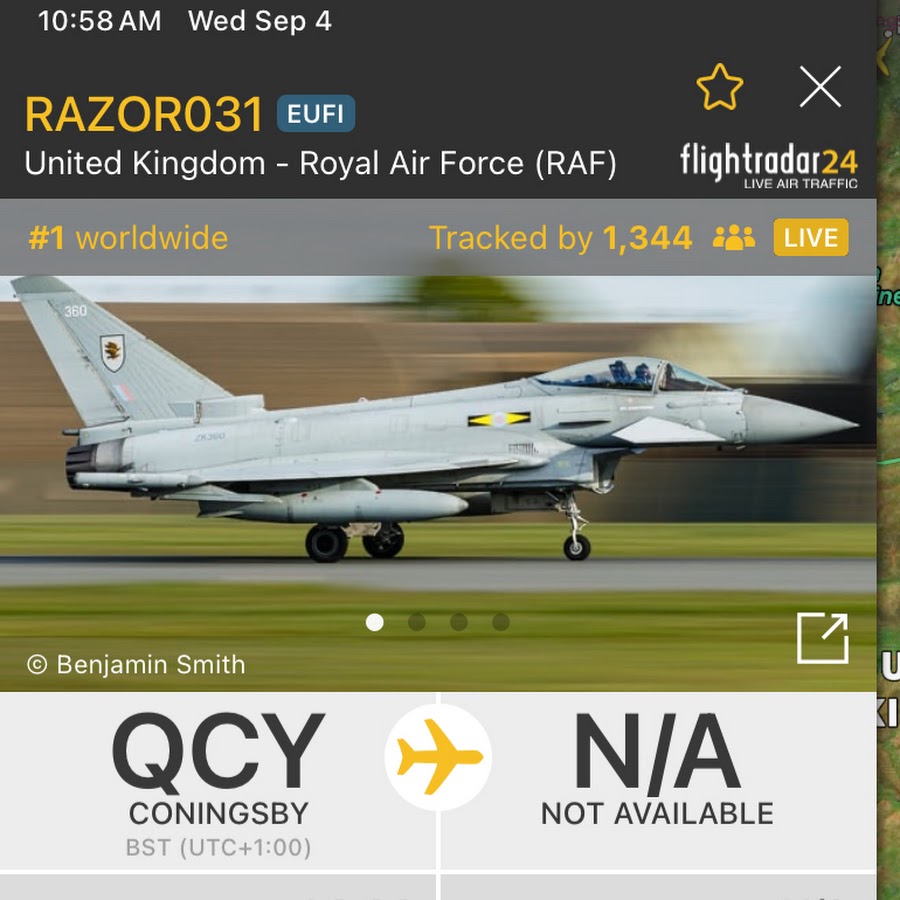The height and width of the screenshot is (900, 900).
Task: Open QCY Coningsby origin airport
Action: [218, 783]
